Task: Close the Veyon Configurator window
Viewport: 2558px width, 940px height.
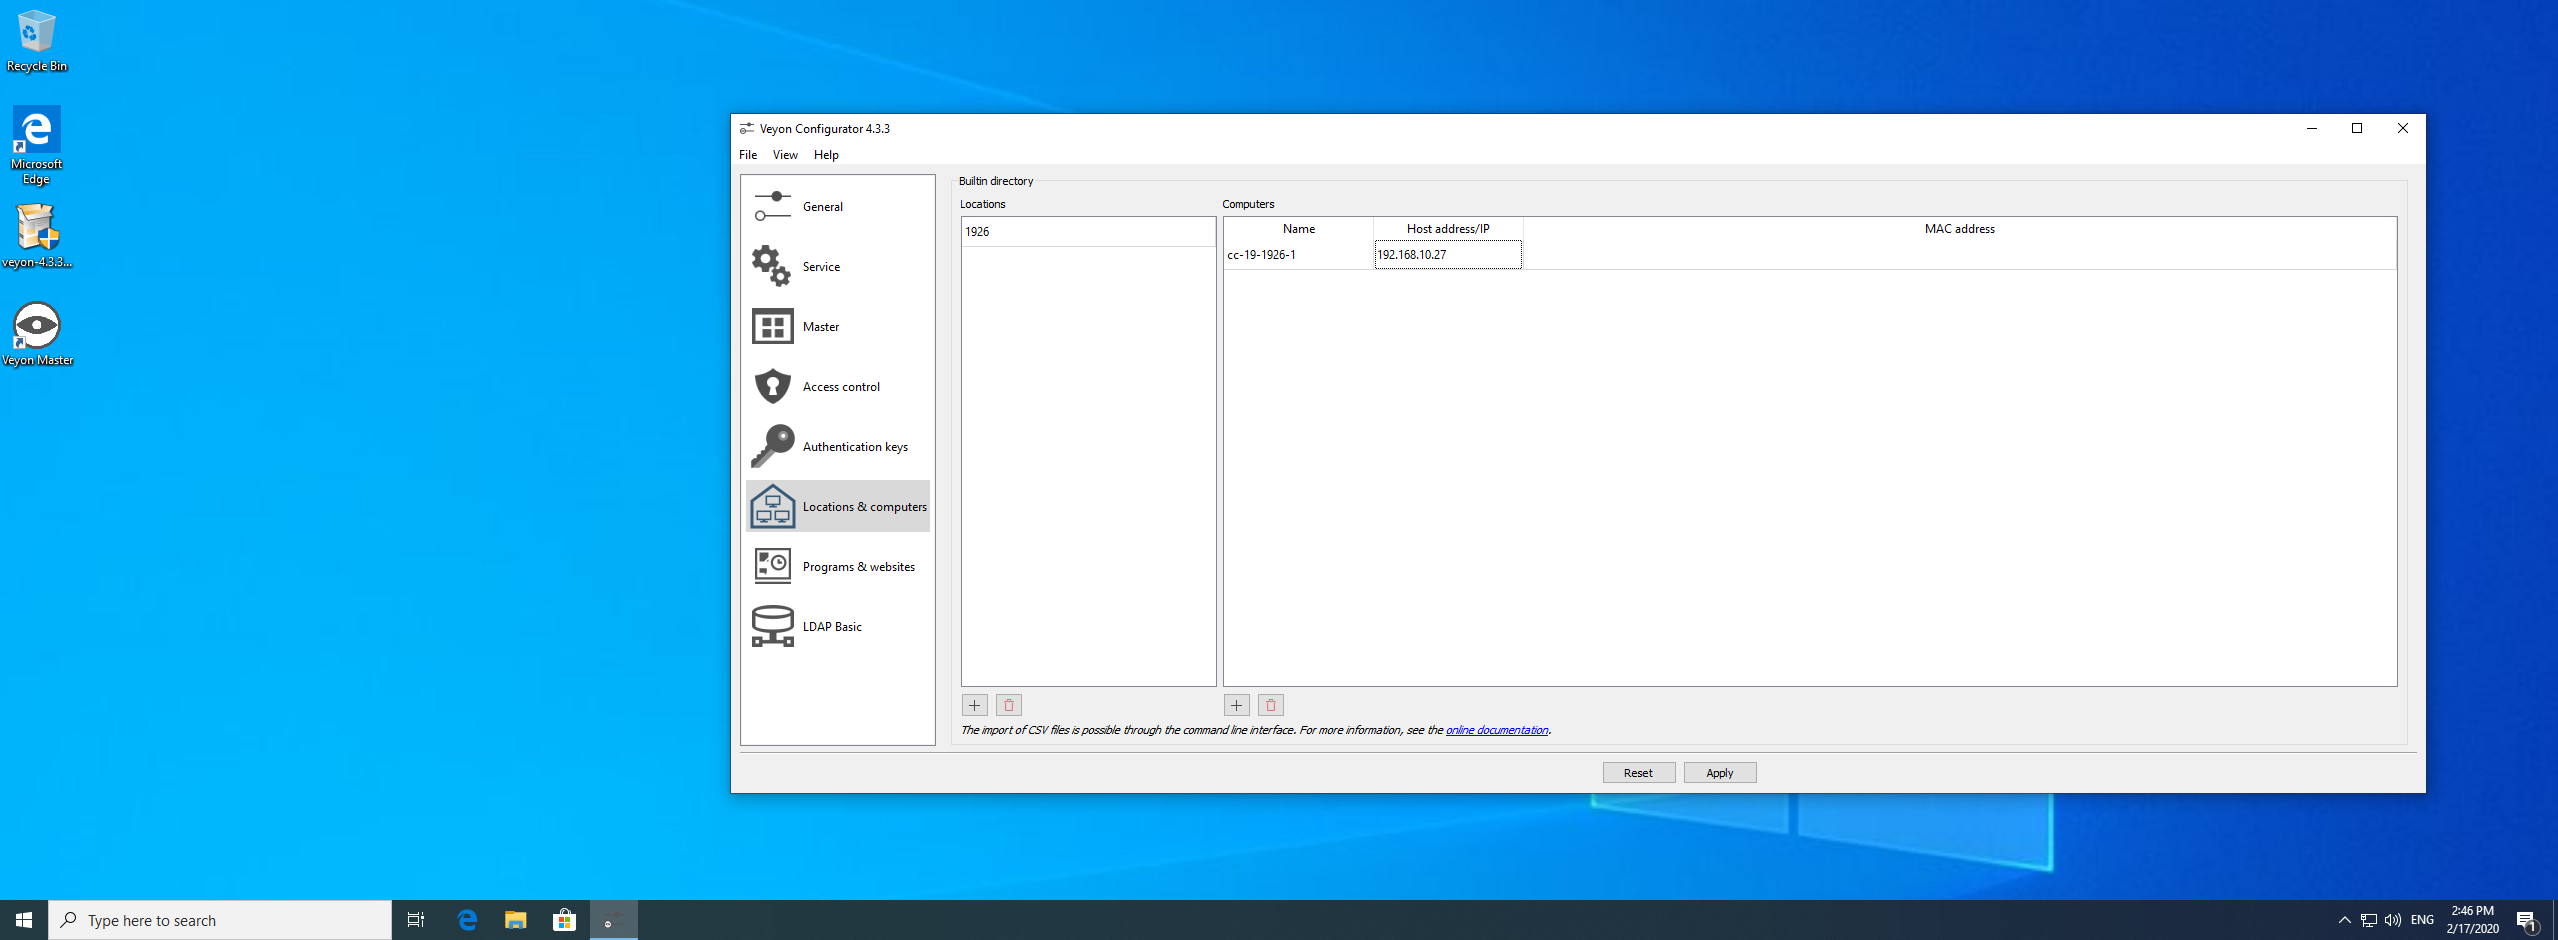Action: [2403, 128]
